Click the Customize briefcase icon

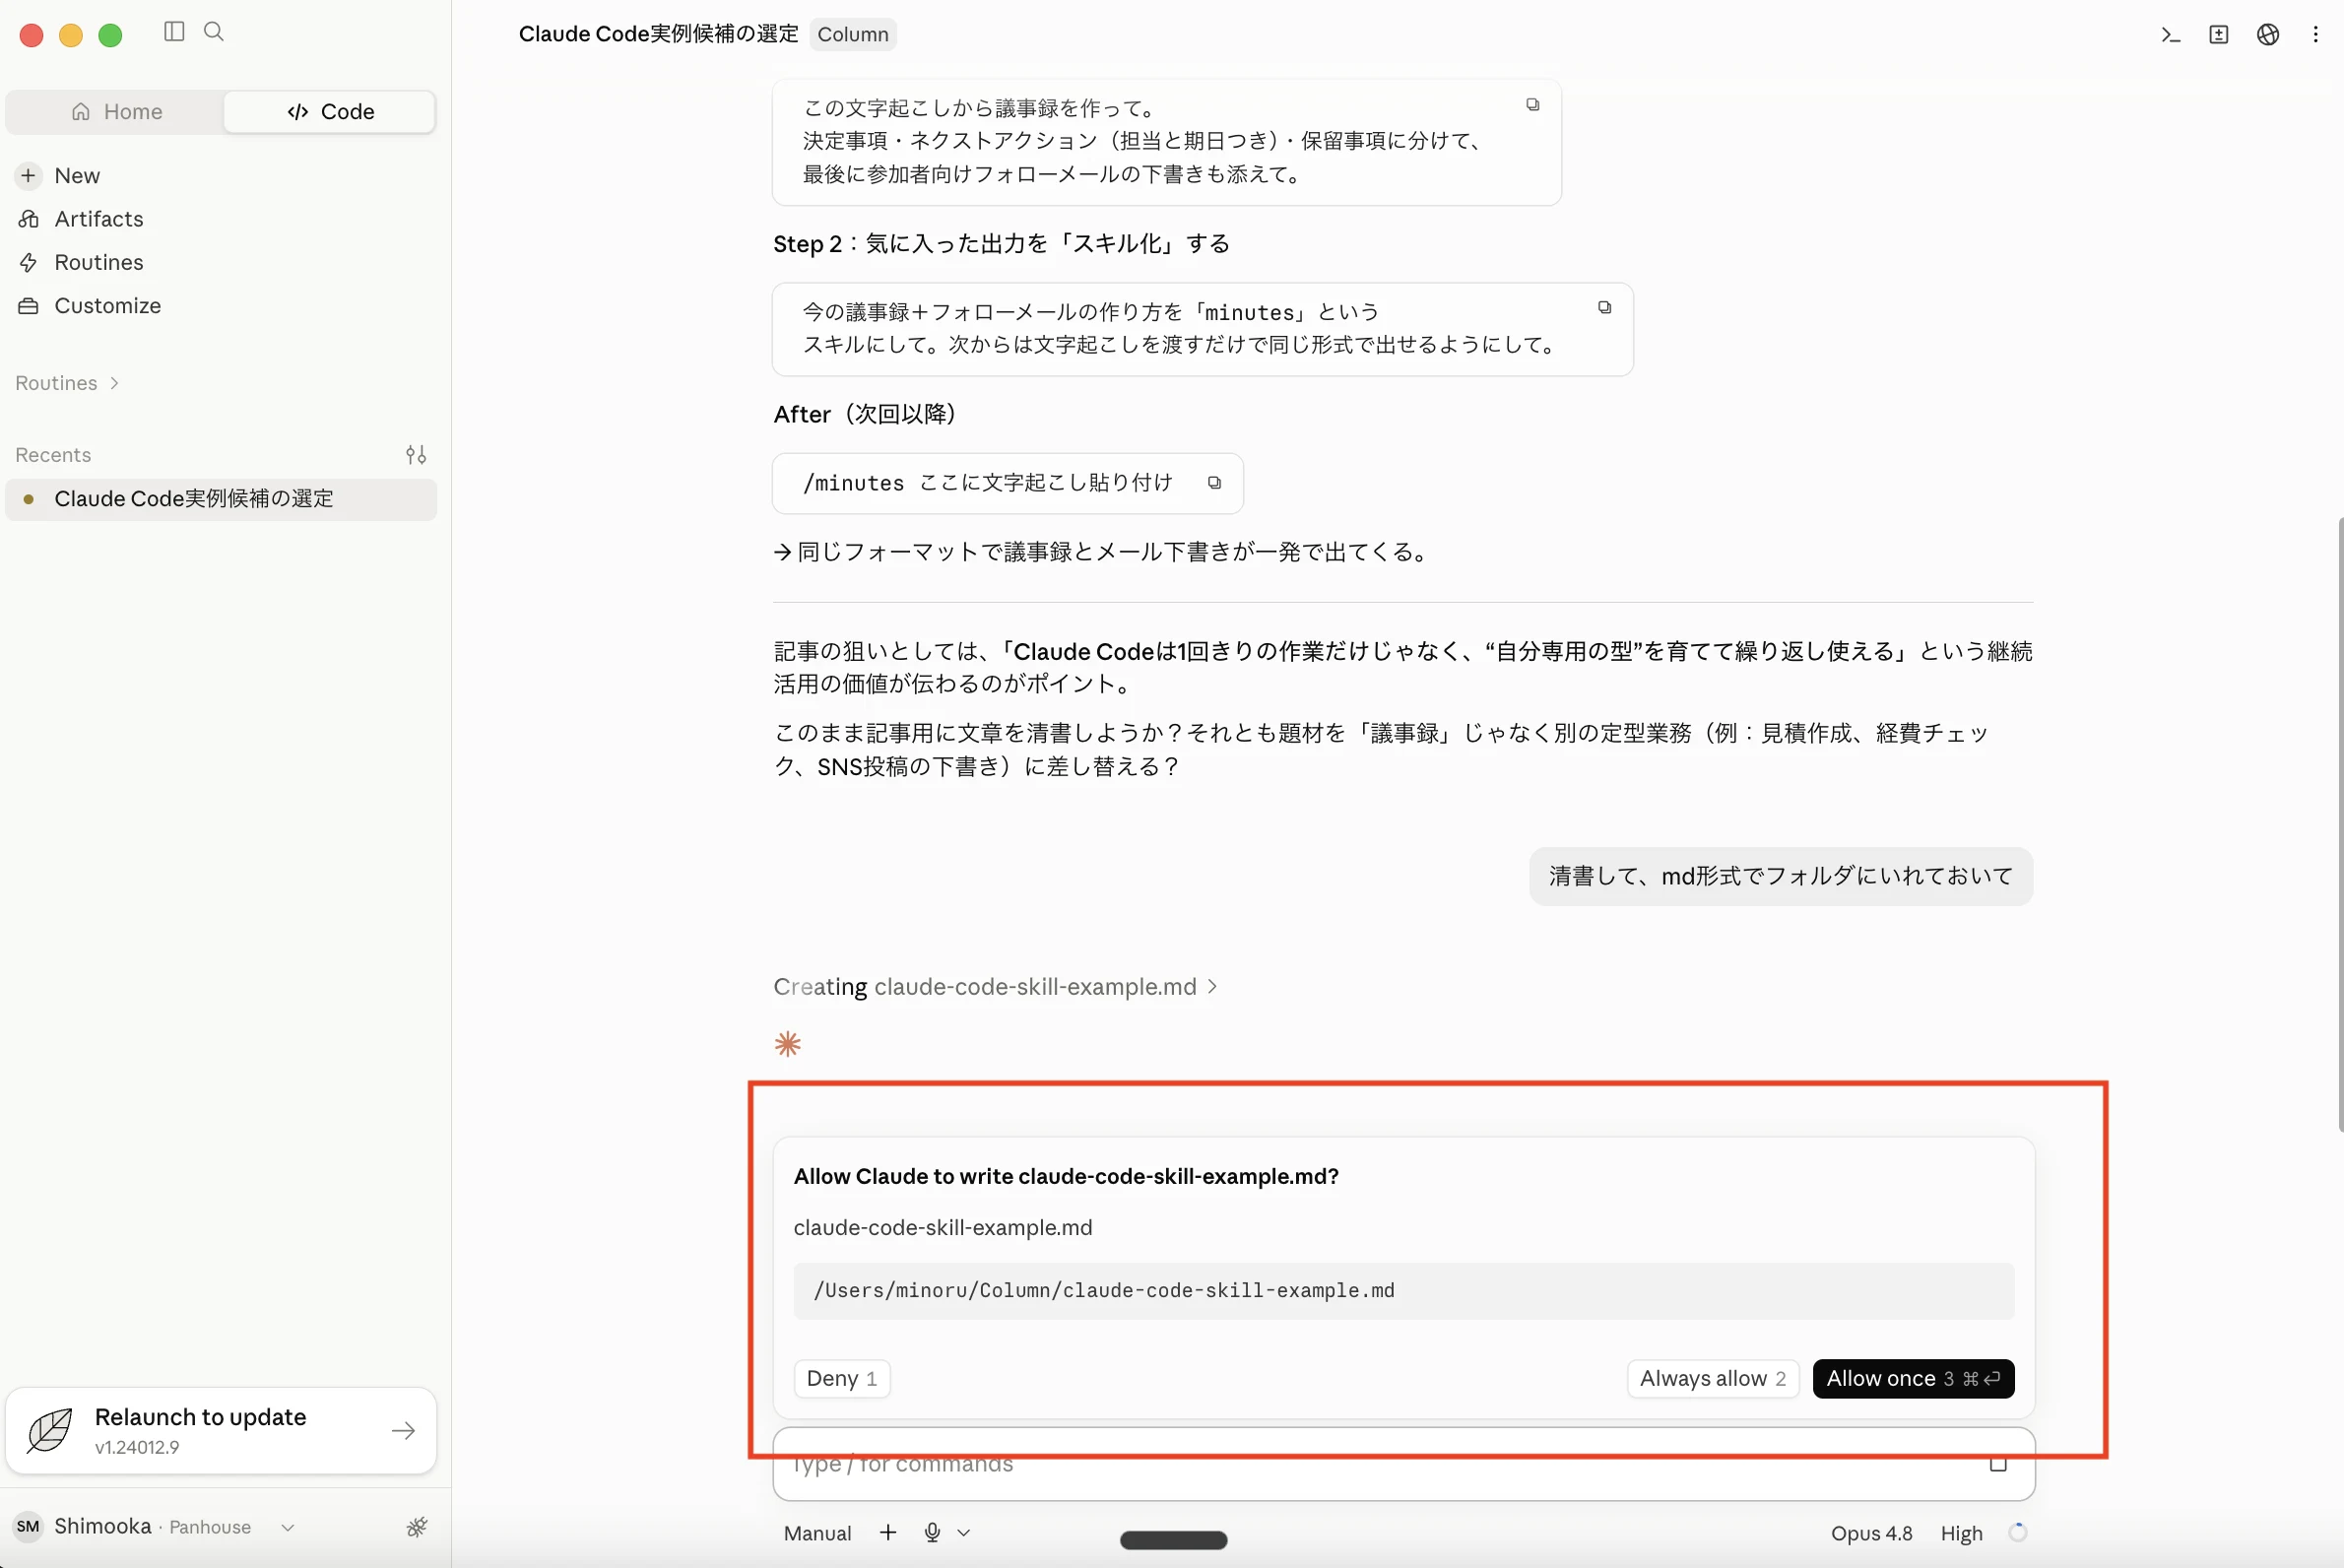tap(29, 306)
